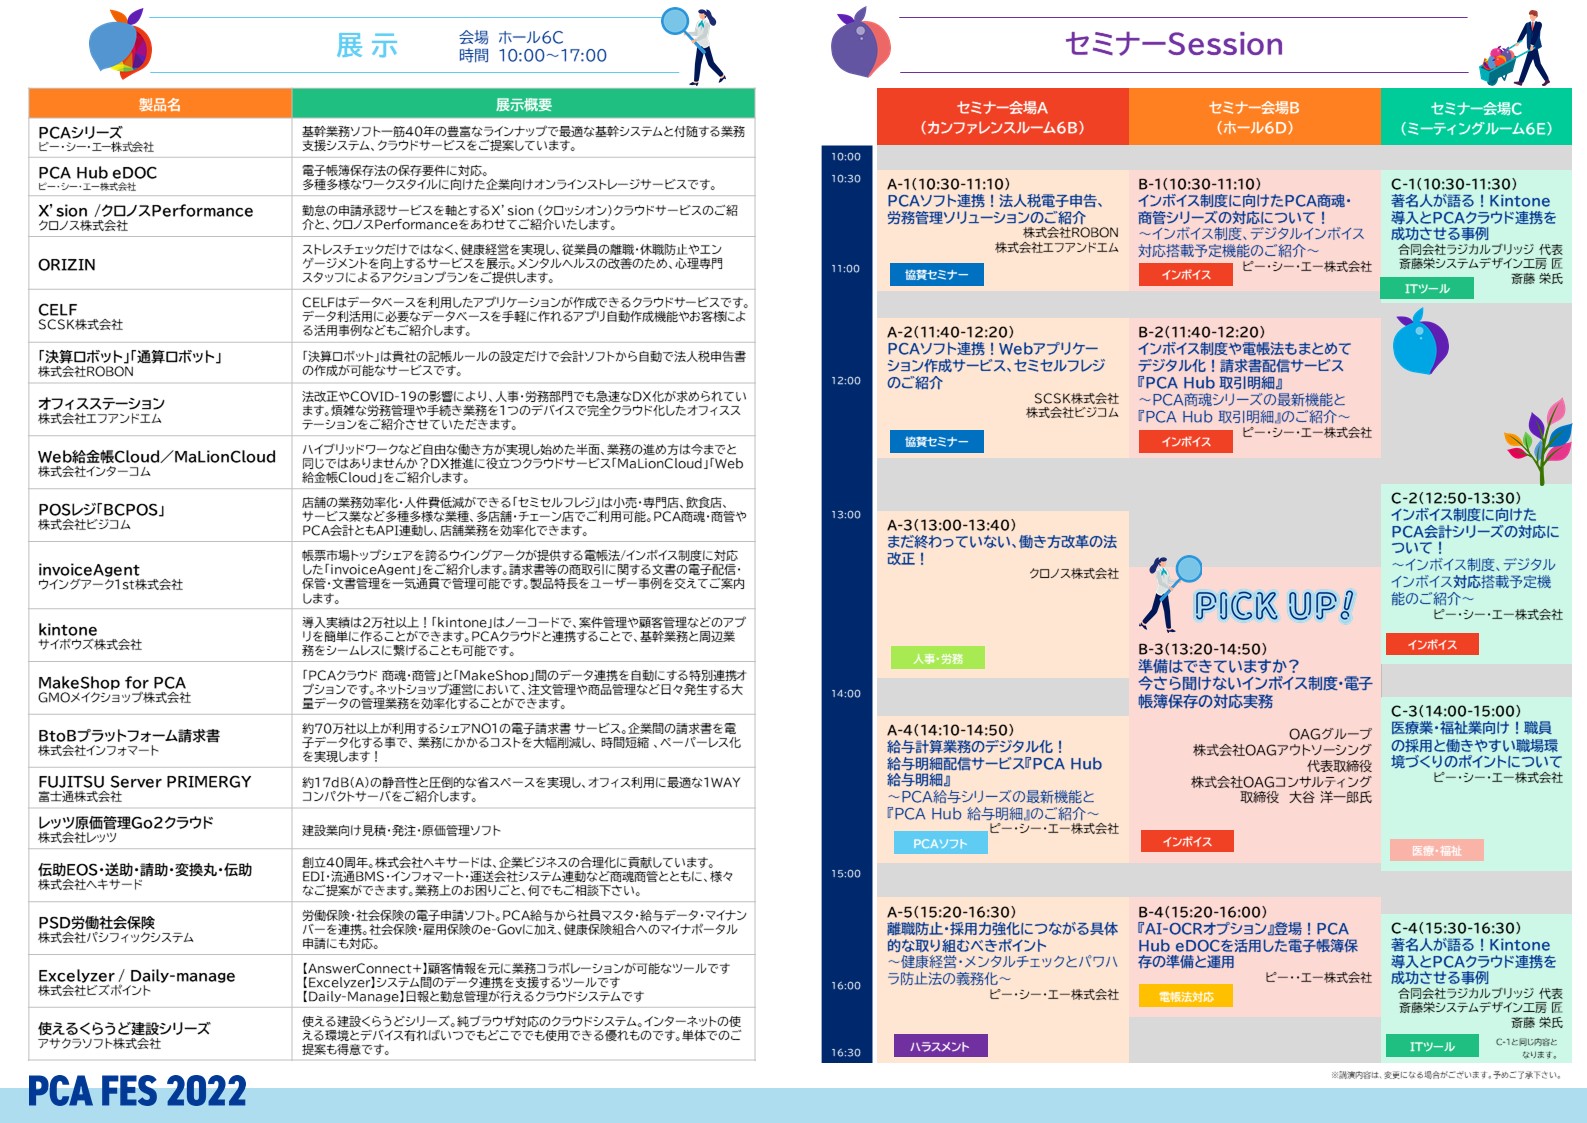This screenshot has width=1587, height=1123.
Task: Click the C-3(14:00-15:00) session heading
Action: pyautogui.click(x=1455, y=711)
